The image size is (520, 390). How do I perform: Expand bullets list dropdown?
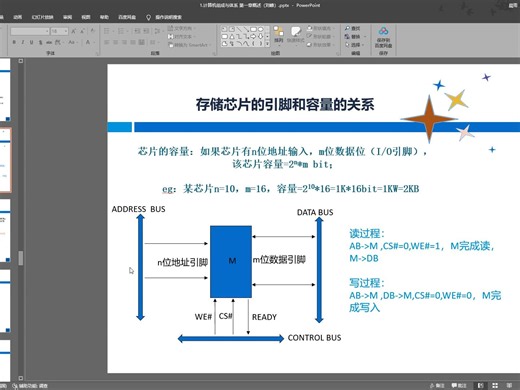(113, 31)
